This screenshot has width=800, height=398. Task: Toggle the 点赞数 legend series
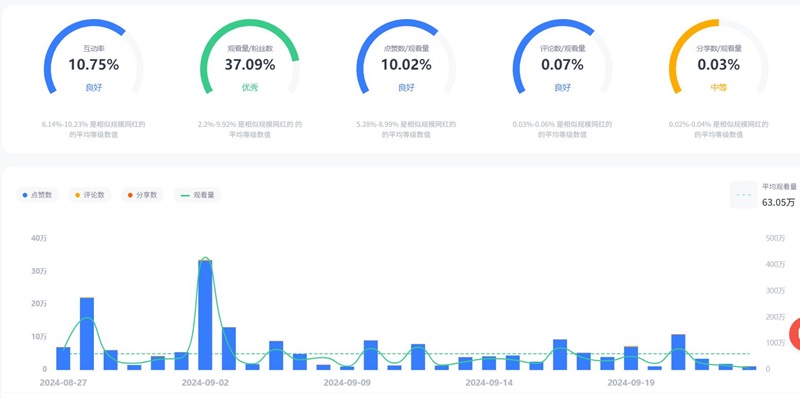(37, 195)
